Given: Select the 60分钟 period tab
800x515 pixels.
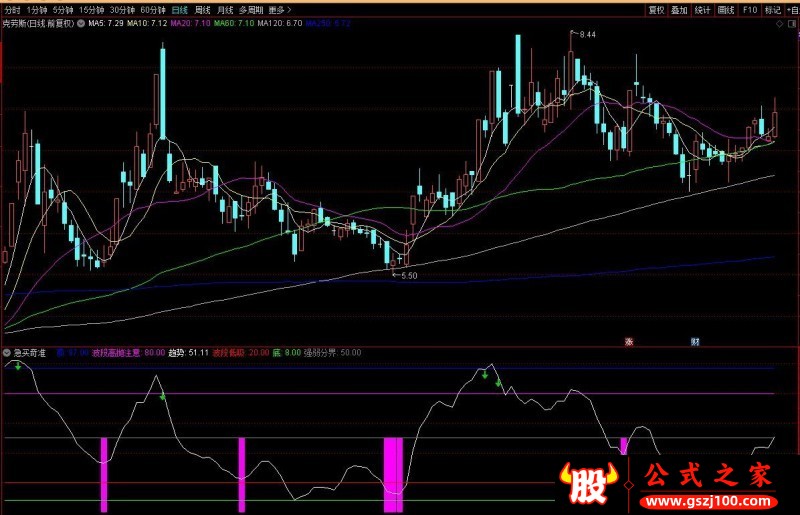Looking at the screenshot, I should pyautogui.click(x=152, y=8).
